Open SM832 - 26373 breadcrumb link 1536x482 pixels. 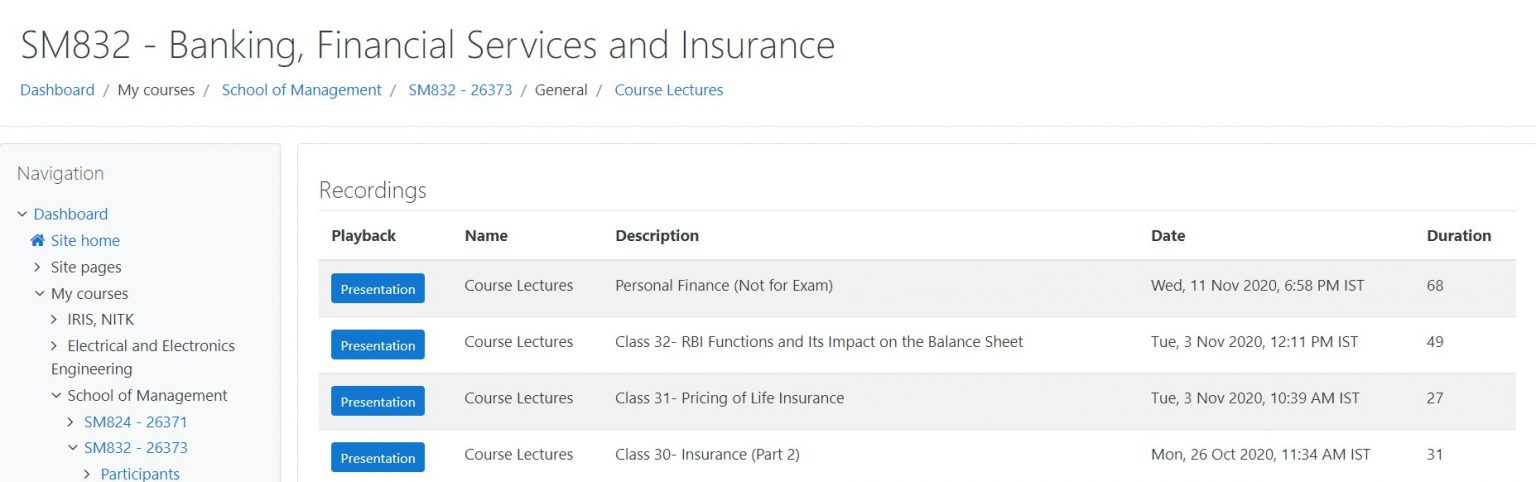click(x=460, y=90)
